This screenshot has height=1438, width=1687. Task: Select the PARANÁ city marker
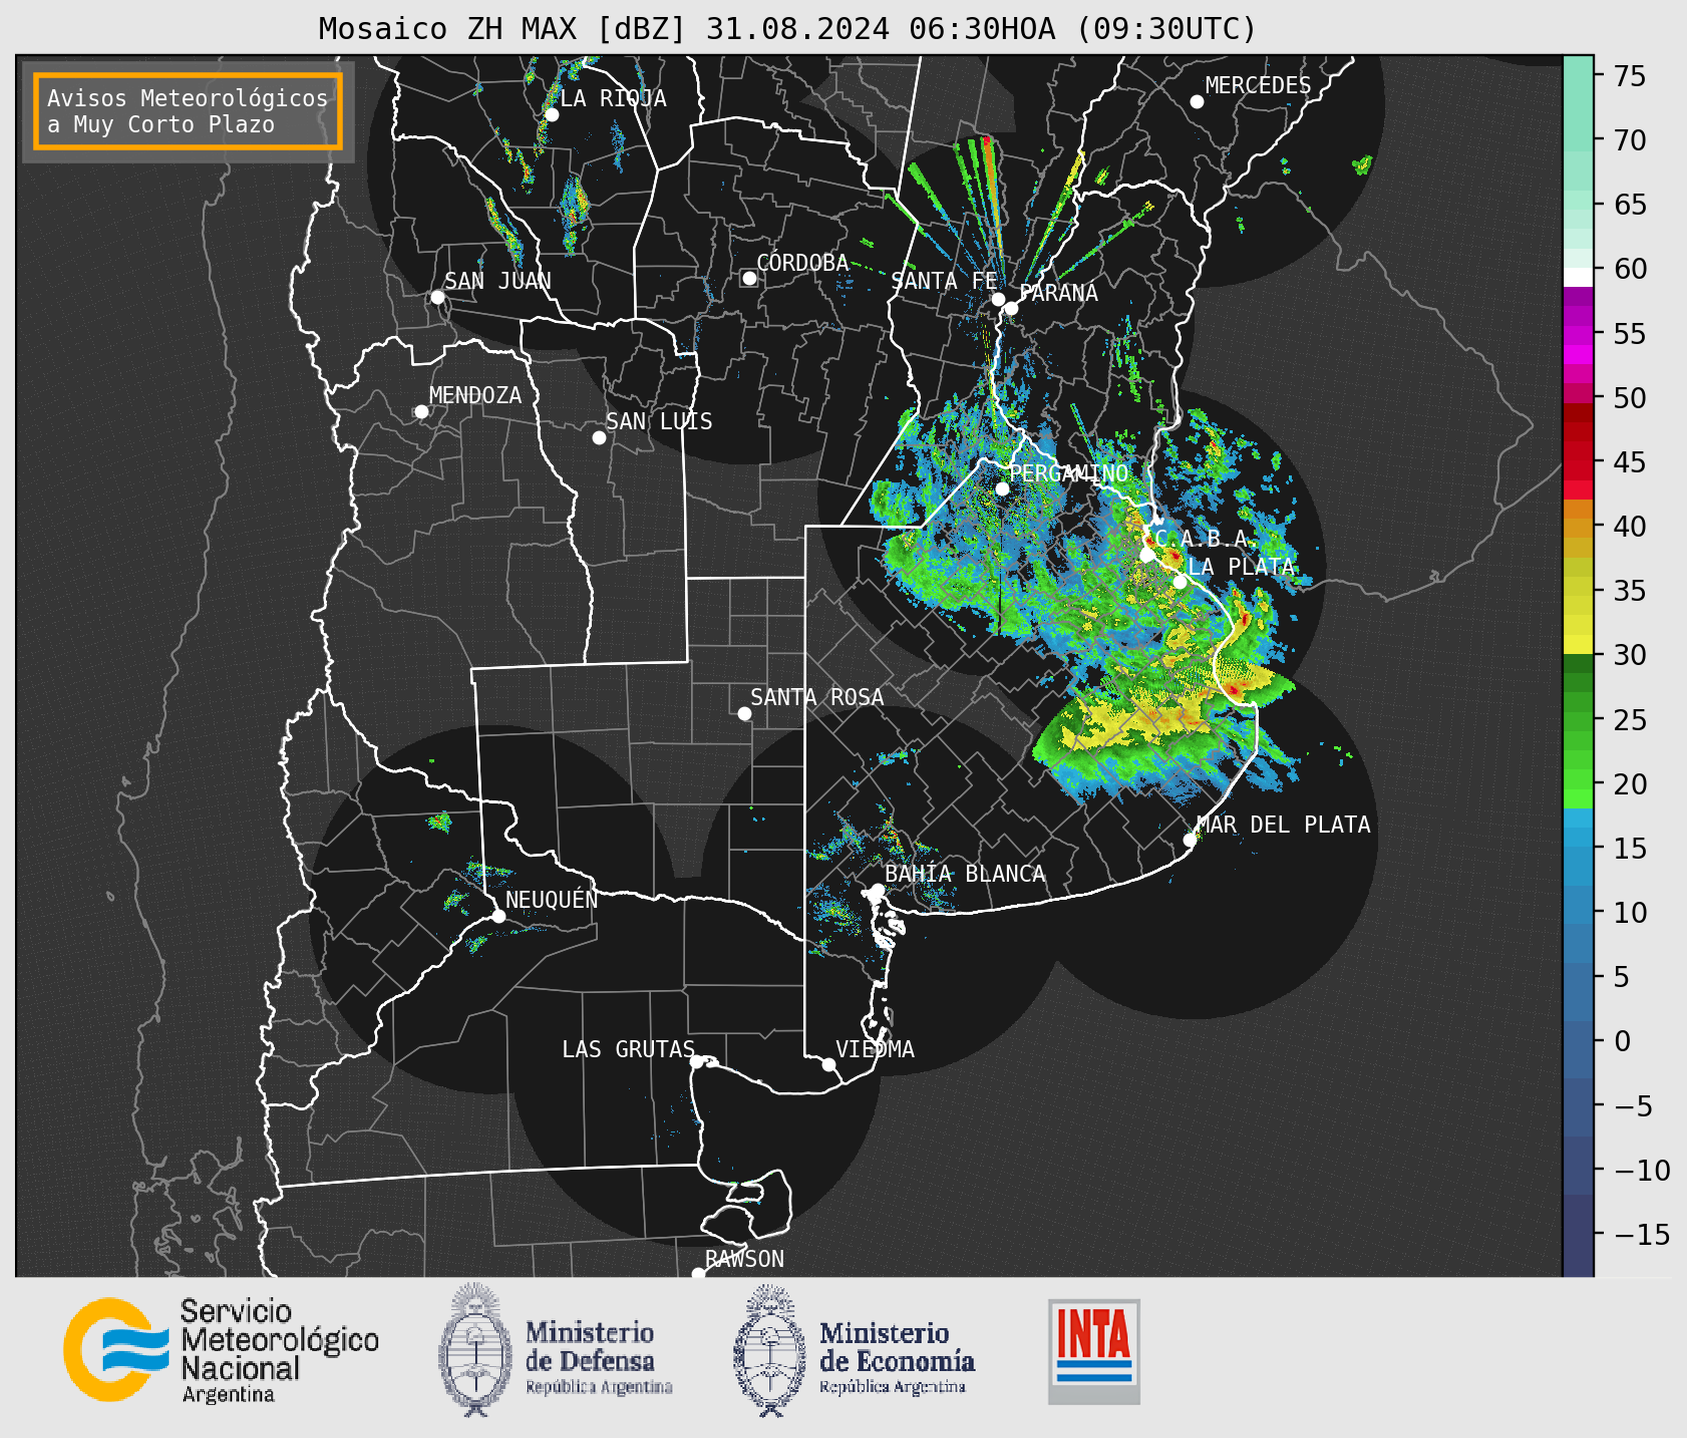pos(1011,308)
